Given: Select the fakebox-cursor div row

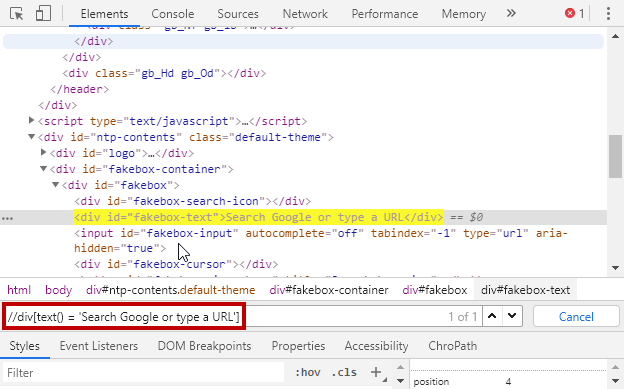Looking at the screenshot, I should [x=176, y=264].
